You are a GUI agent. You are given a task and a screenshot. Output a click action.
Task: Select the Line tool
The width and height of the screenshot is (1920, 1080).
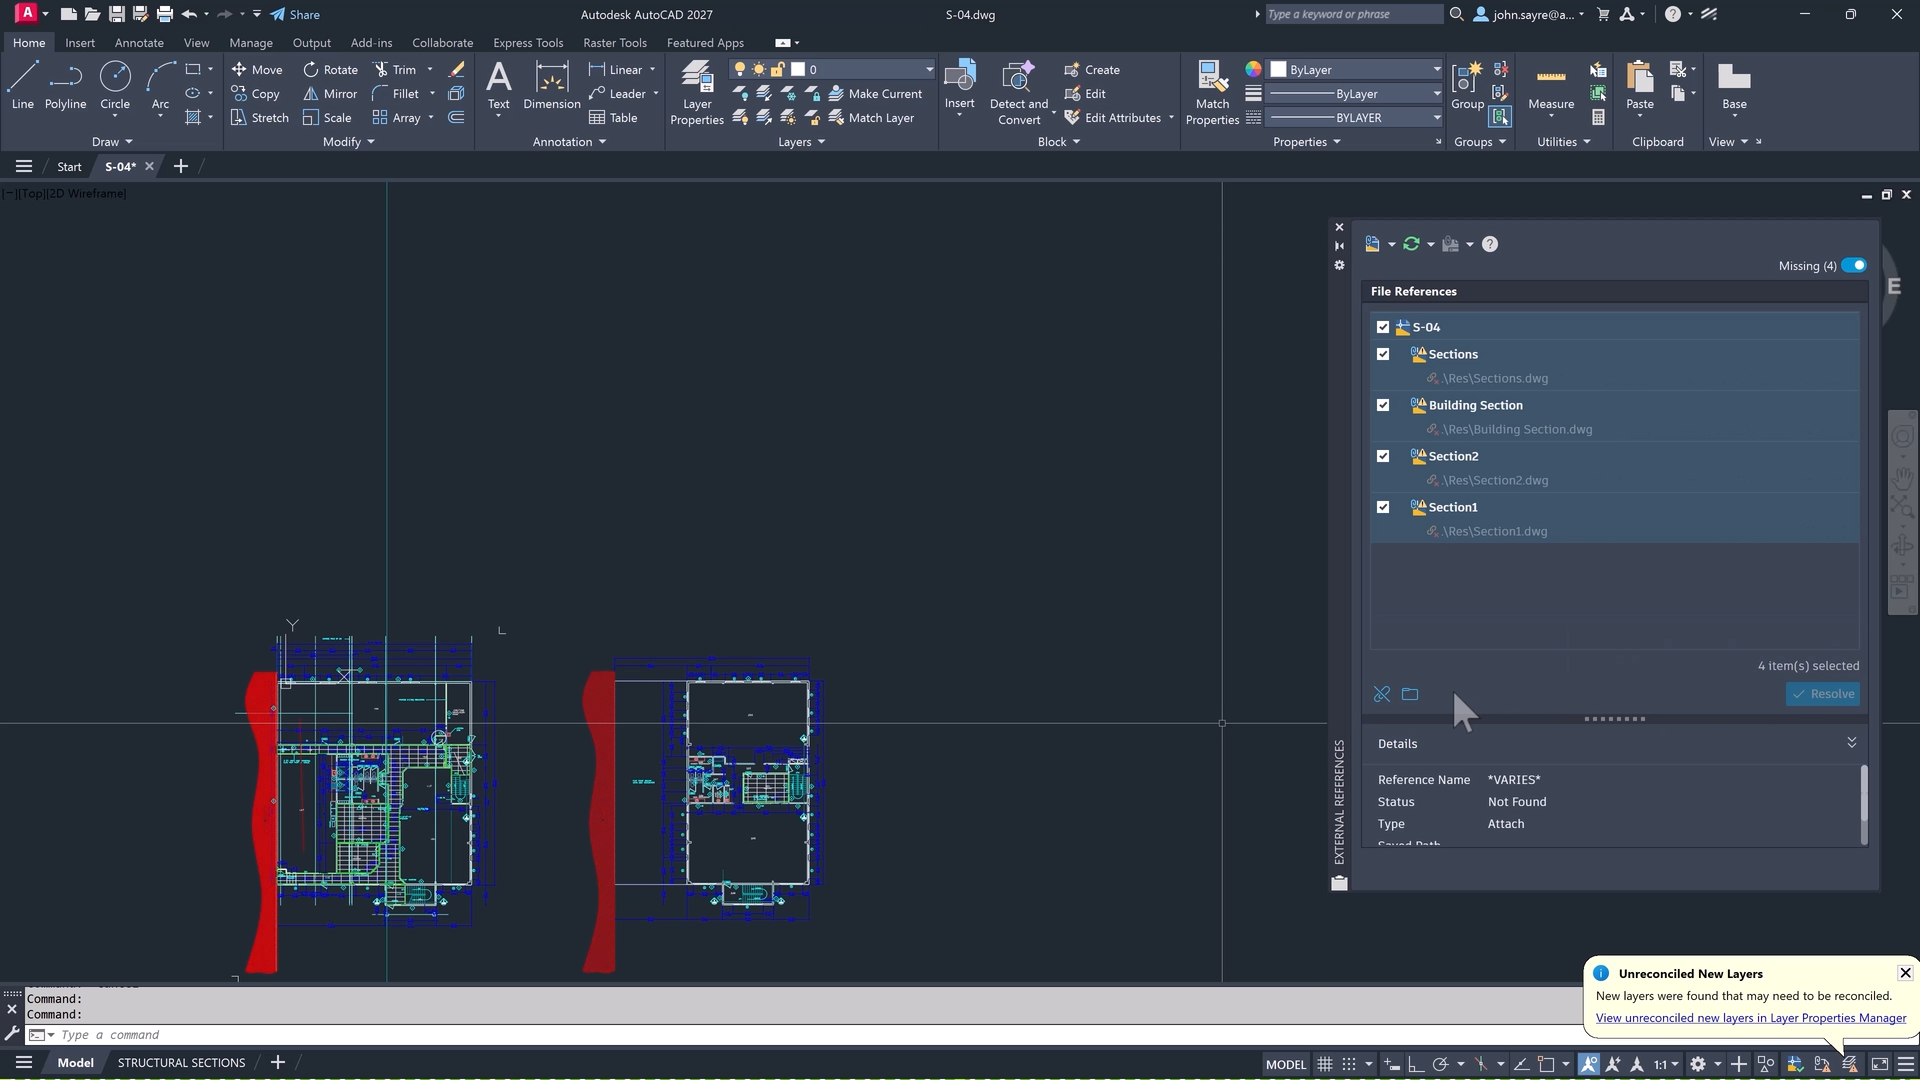coord(22,85)
